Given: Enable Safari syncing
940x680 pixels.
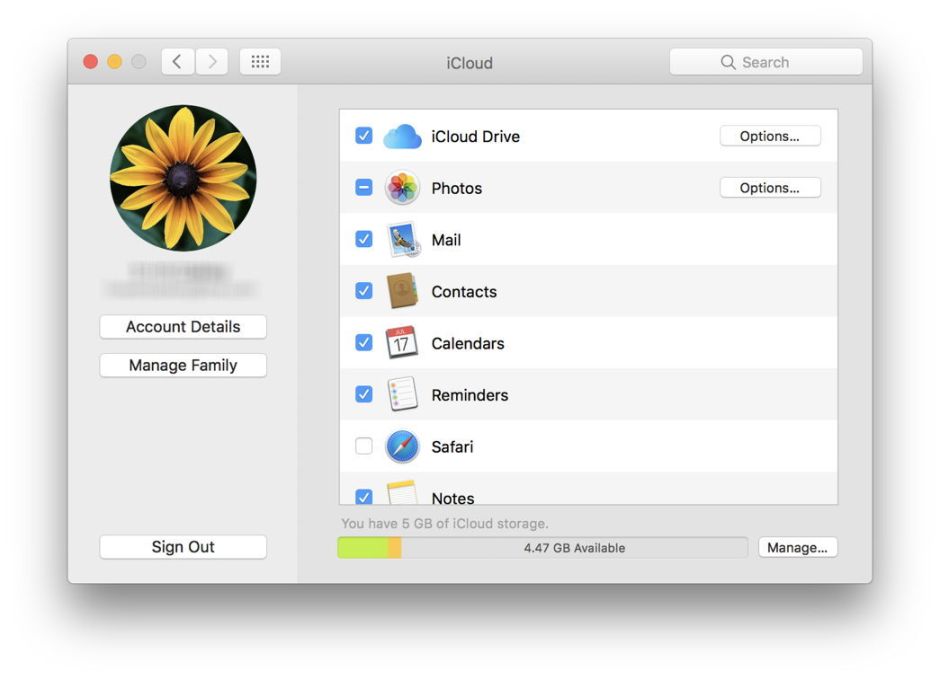Looking at the screenshot, I should coord(364,447).
